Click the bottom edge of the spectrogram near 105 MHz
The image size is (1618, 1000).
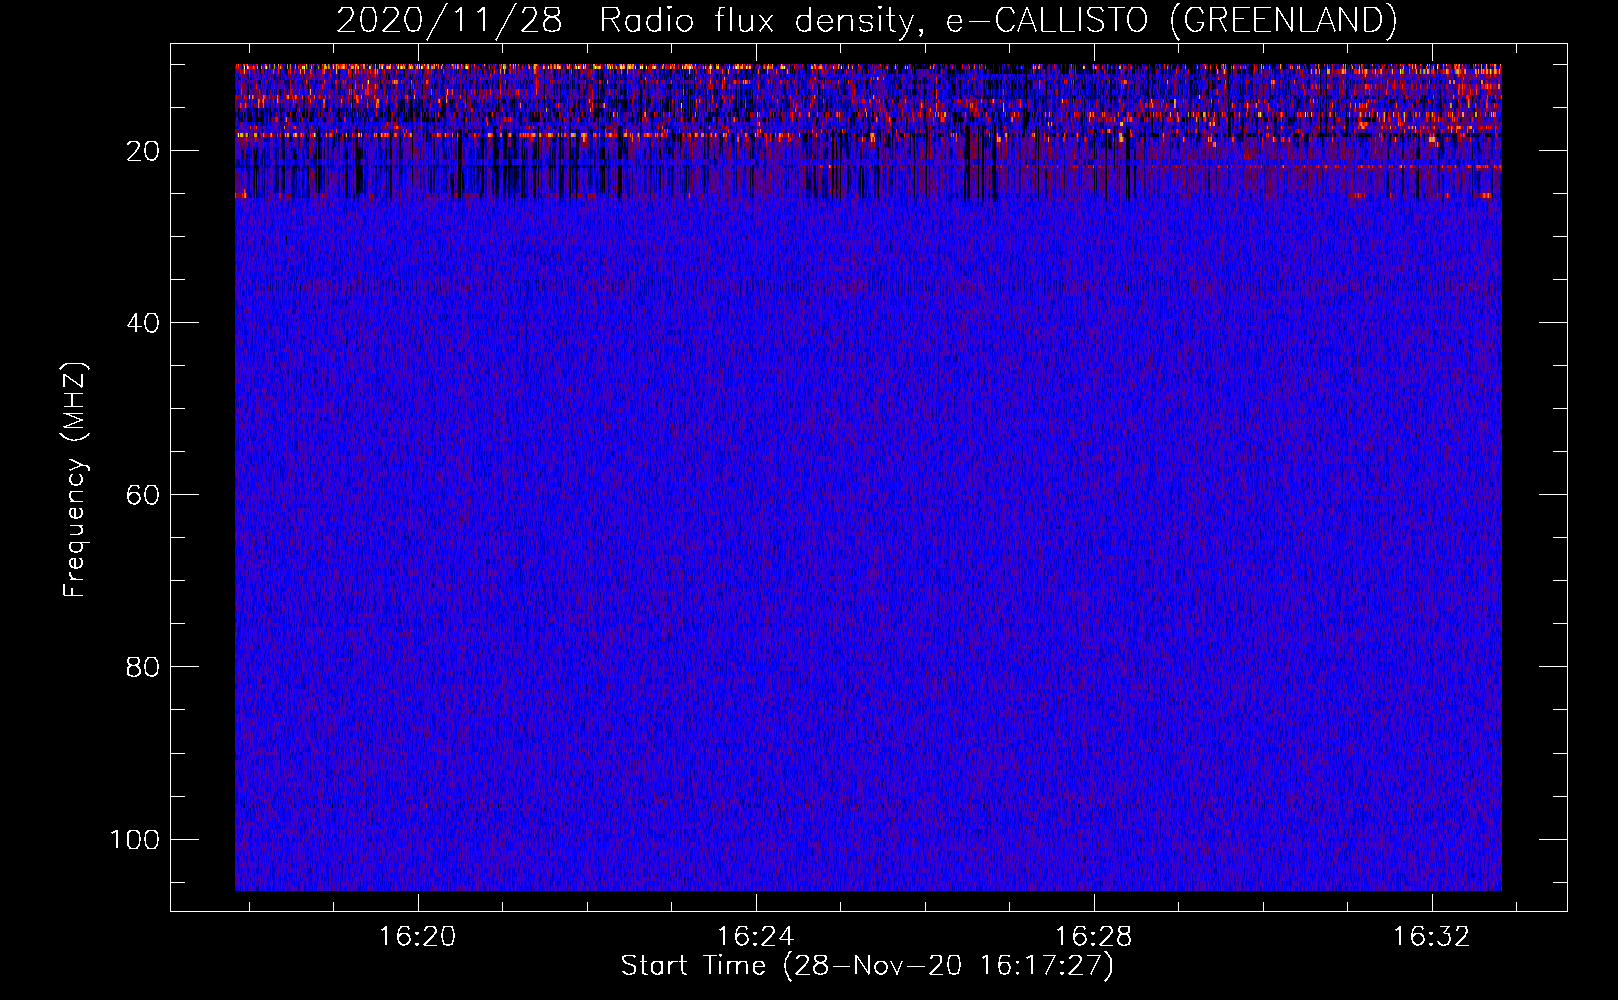click(868, 886)
